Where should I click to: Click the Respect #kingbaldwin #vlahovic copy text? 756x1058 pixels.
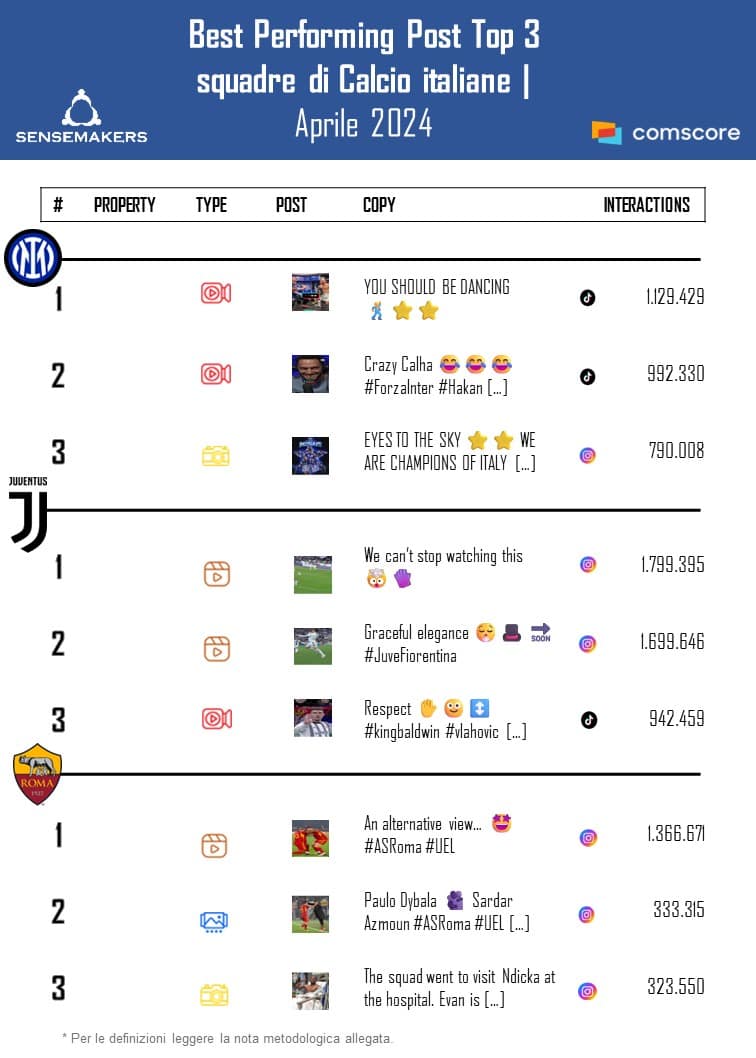(444, 720)
